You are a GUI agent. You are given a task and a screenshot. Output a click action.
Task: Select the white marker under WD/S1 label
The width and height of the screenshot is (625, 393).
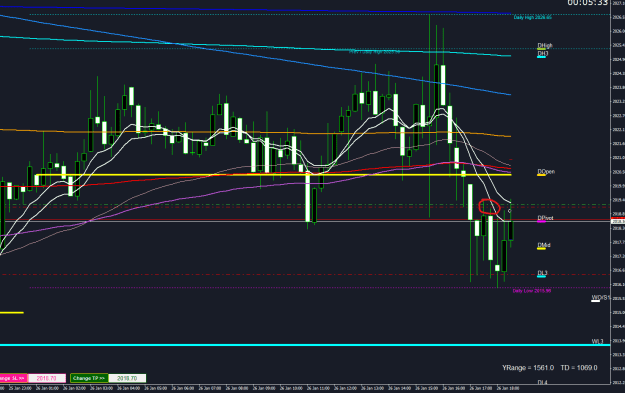pos(595,301)
